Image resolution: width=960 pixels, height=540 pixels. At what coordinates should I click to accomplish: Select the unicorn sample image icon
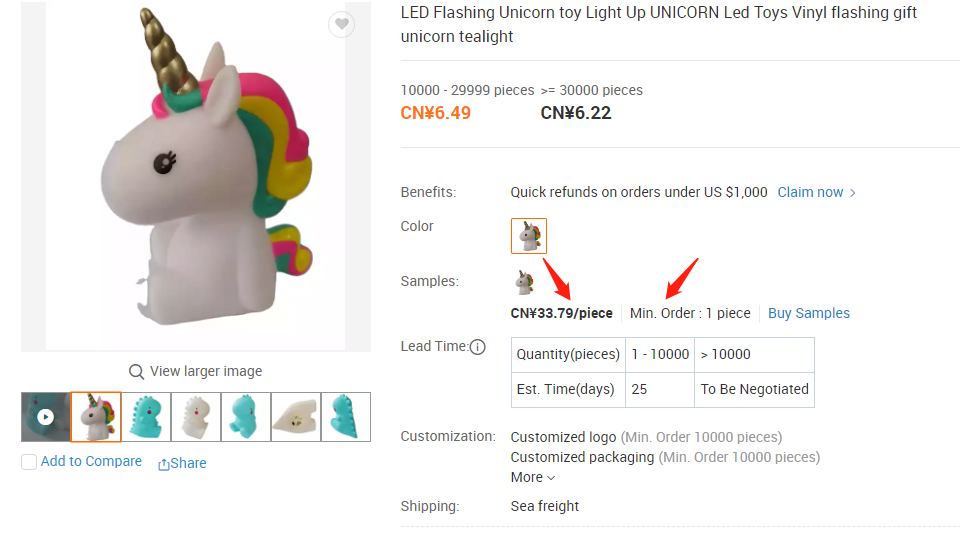coord(524,282)
